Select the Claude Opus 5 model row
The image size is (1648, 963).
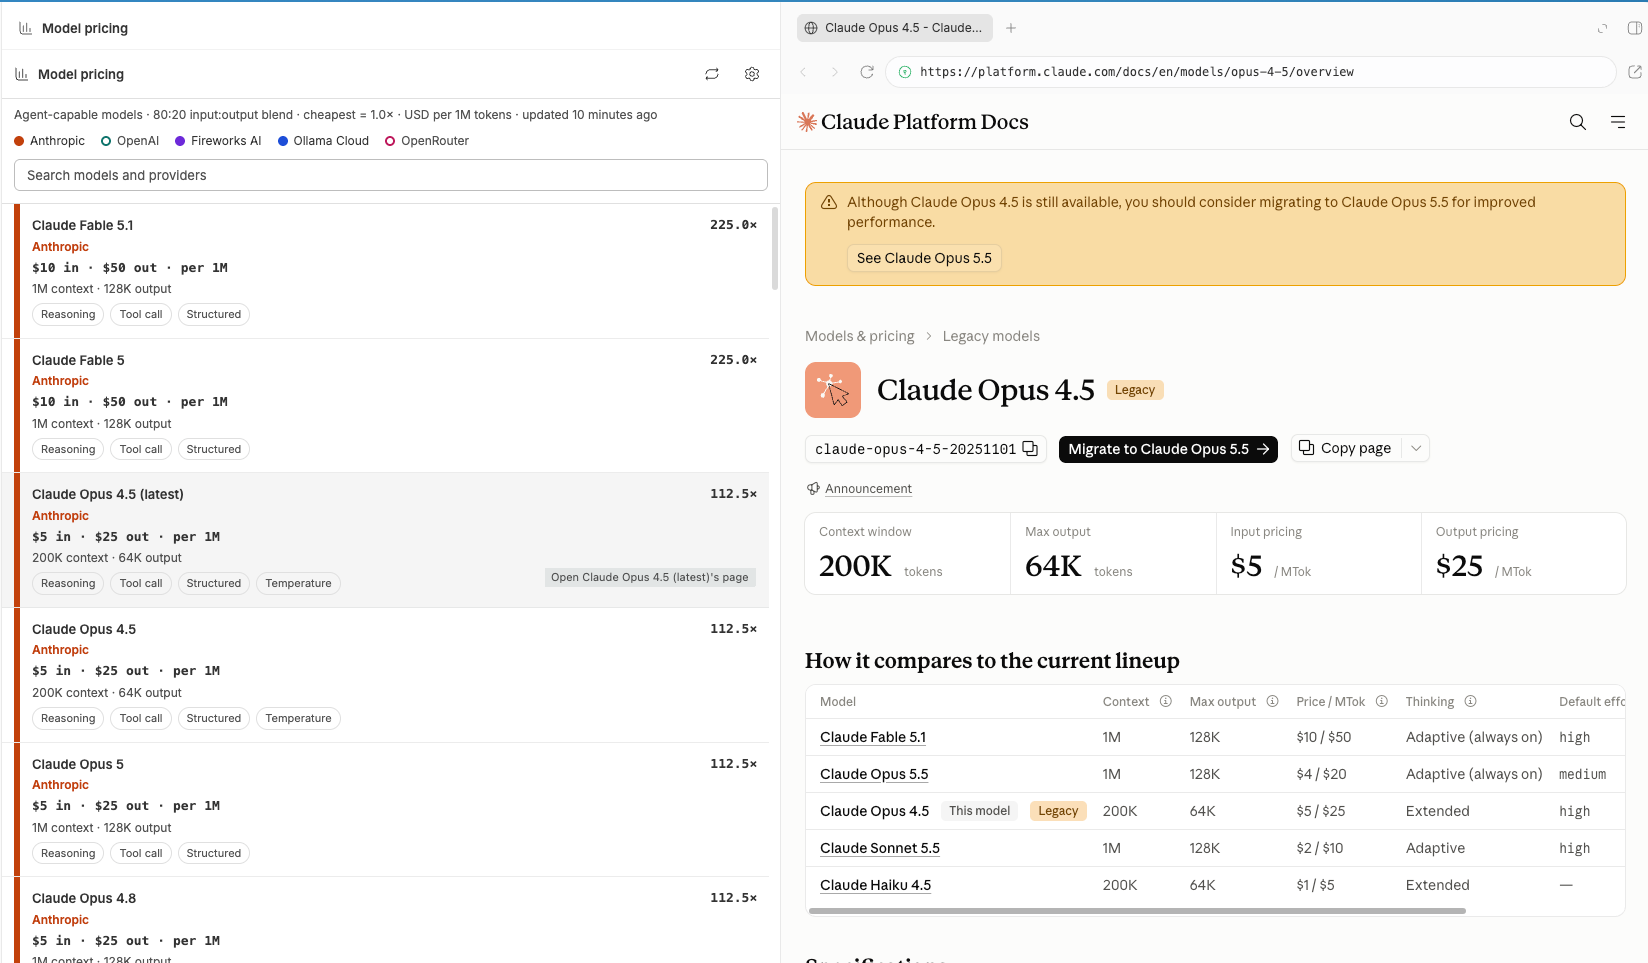pyautogui.click(x=391, y=809)
